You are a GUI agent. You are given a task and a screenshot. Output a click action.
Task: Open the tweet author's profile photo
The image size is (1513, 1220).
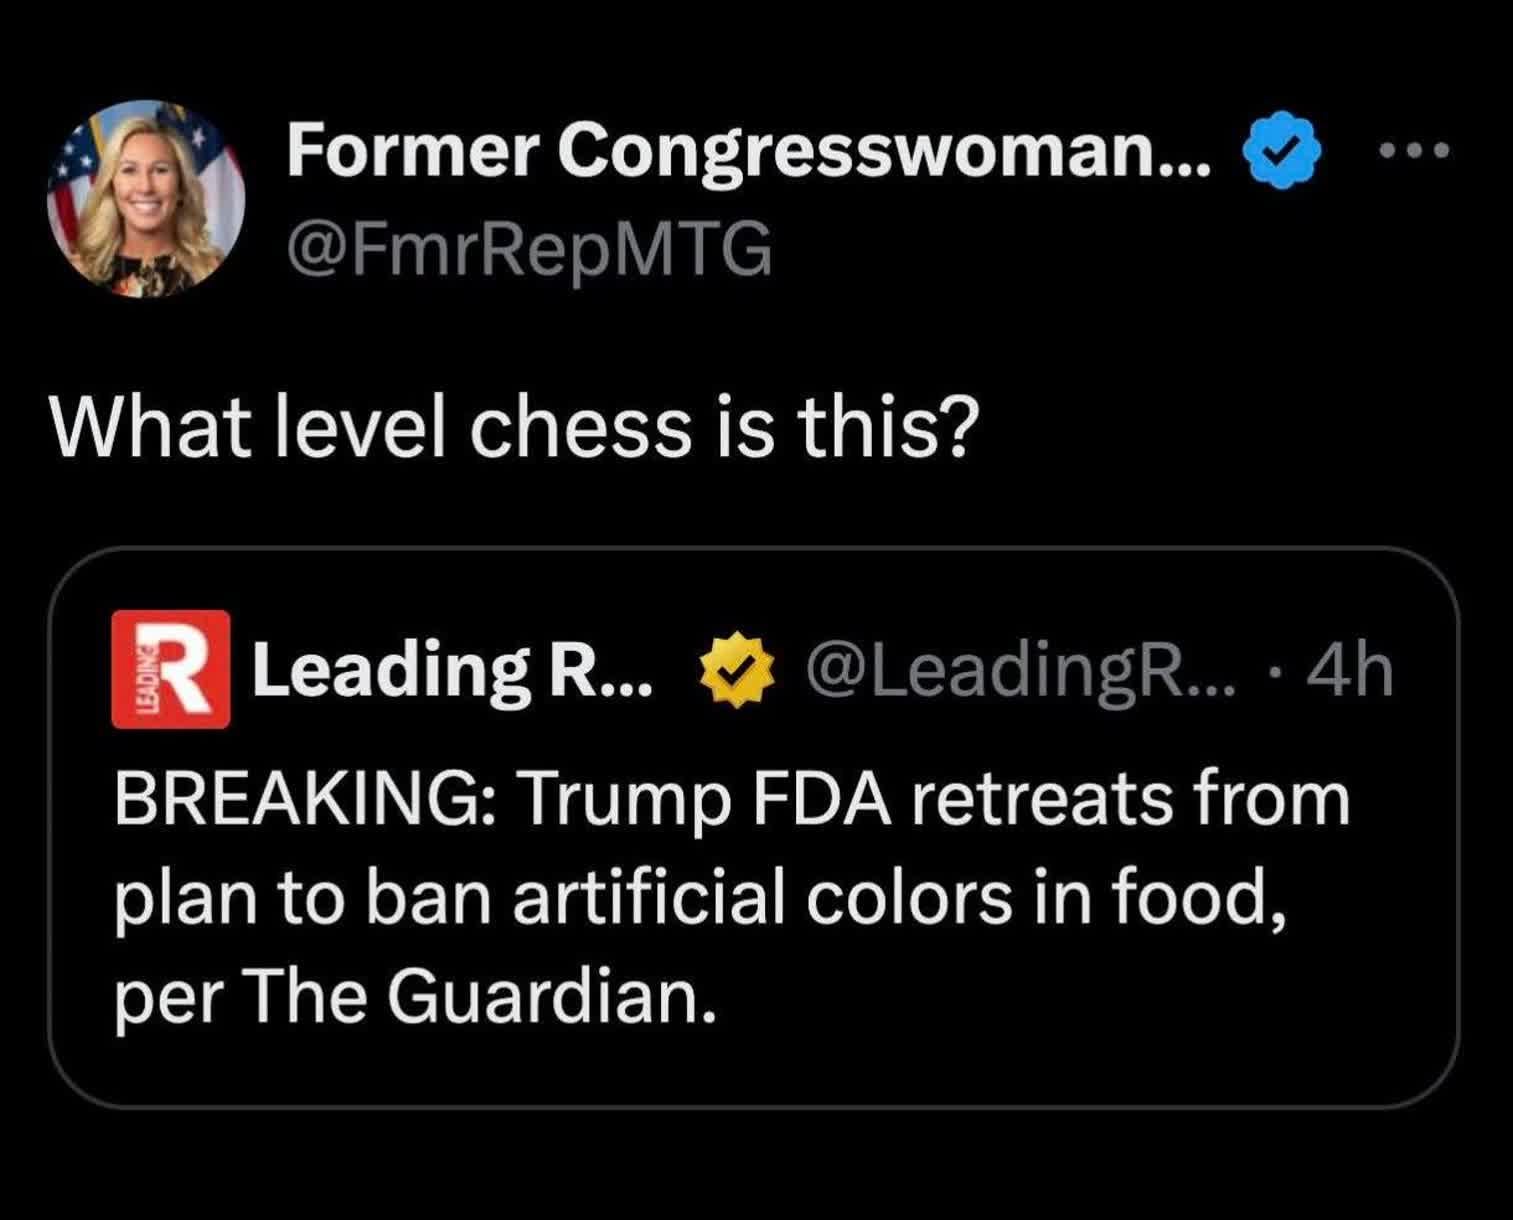tap(146, 198)
